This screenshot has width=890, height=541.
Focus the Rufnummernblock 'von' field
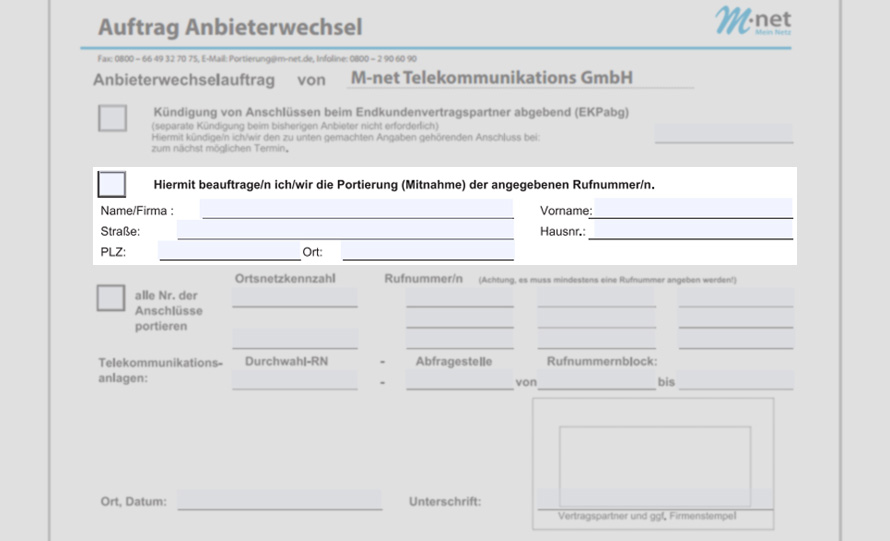pos(597,380)
